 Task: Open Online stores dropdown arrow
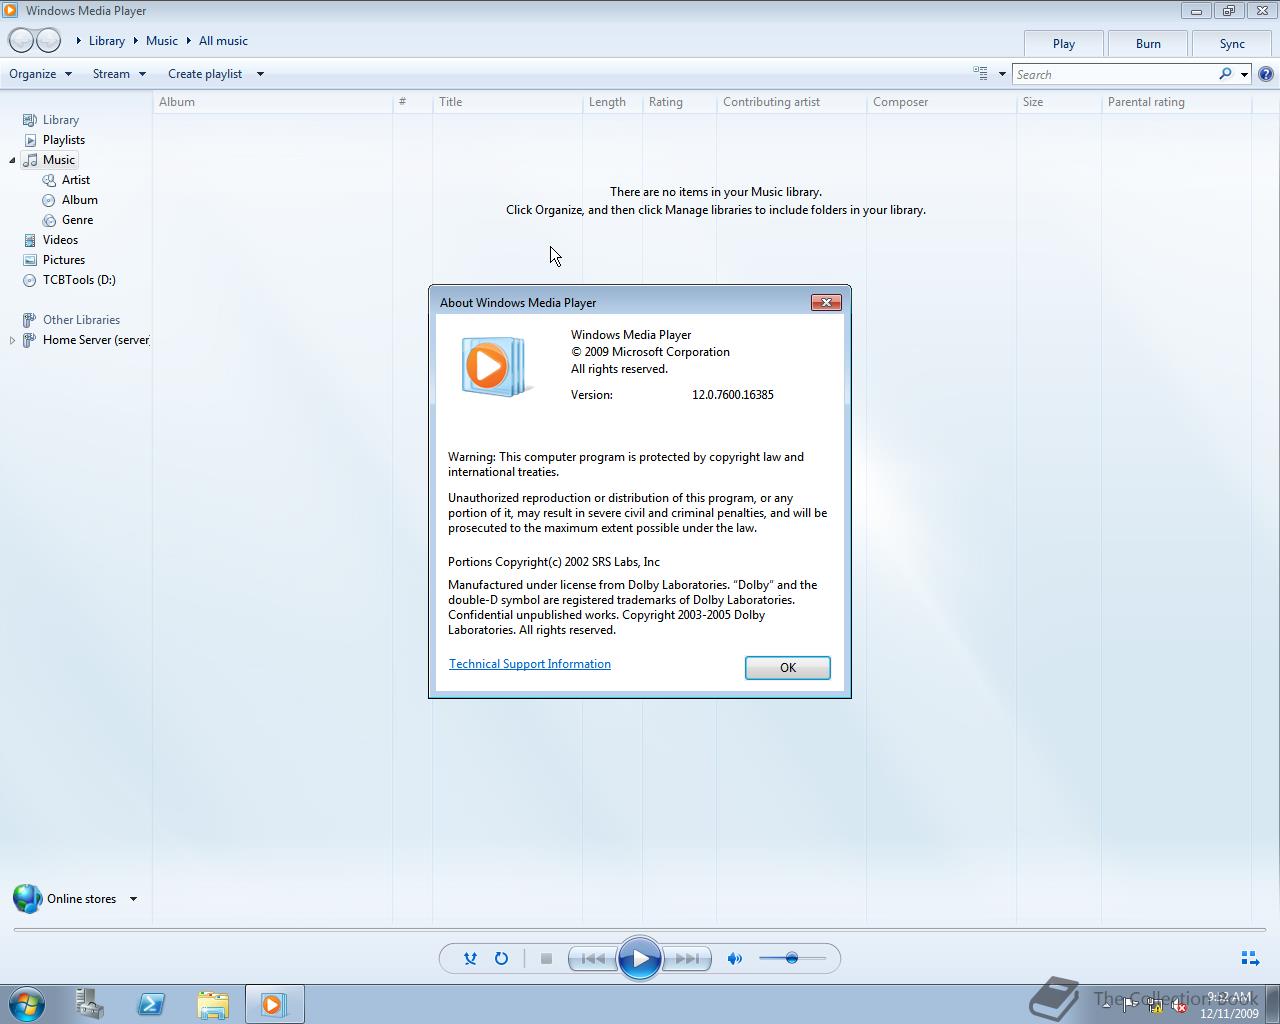point(133,899)
